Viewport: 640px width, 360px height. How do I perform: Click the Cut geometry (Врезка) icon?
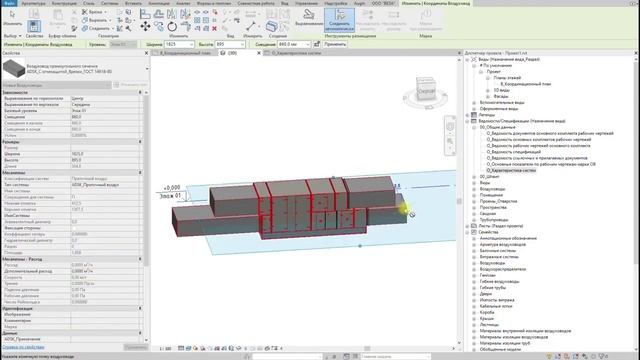[84, 12]
